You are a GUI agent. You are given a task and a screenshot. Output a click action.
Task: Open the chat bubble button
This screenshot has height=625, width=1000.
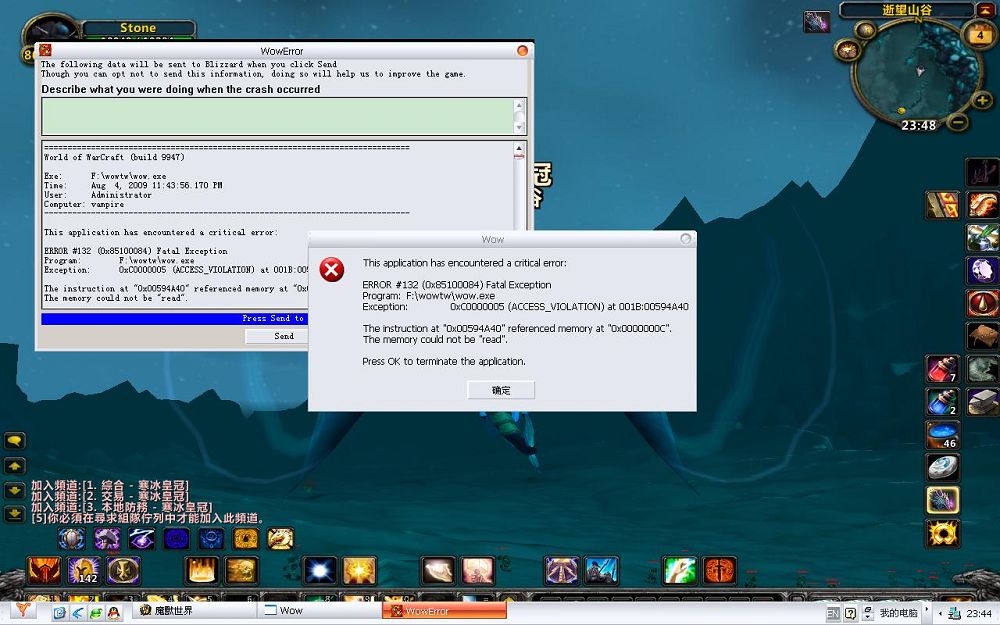(15, 441)
